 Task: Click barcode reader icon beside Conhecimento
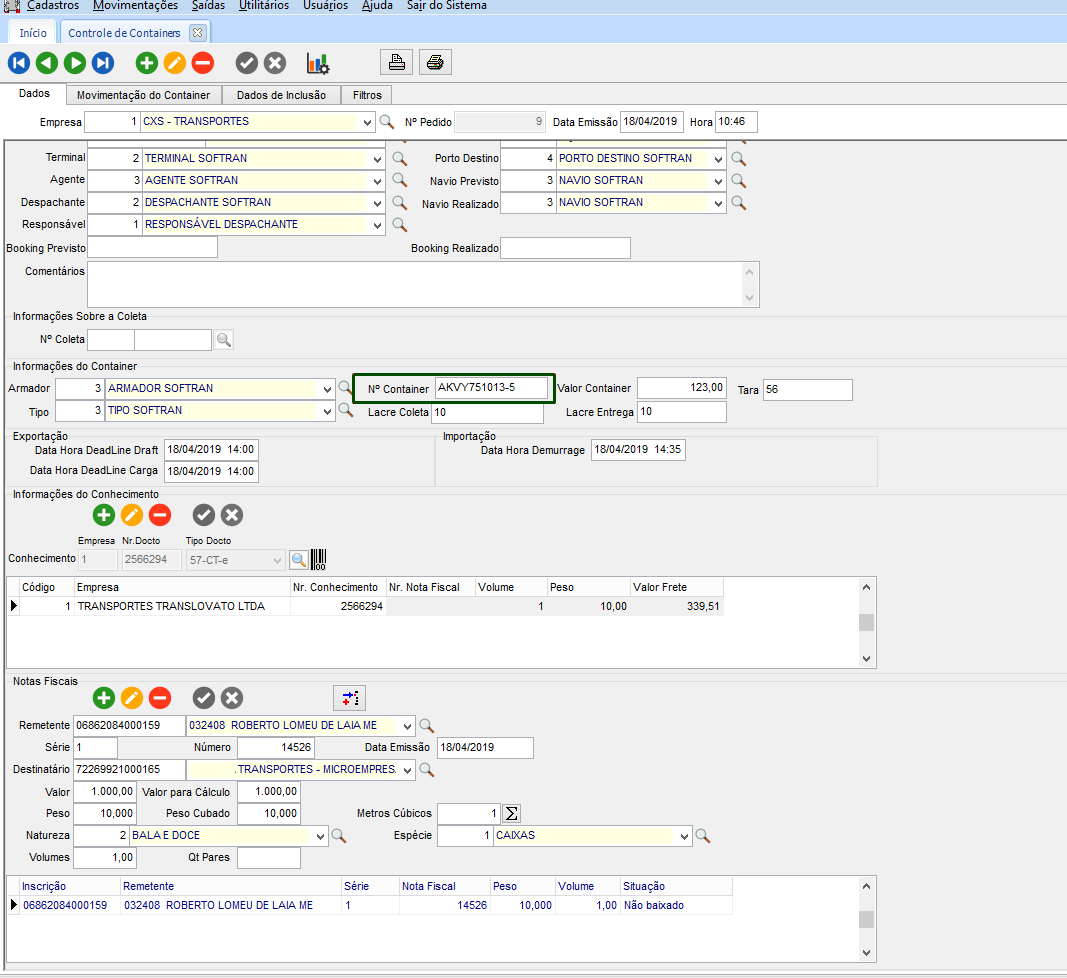(319, 559)
